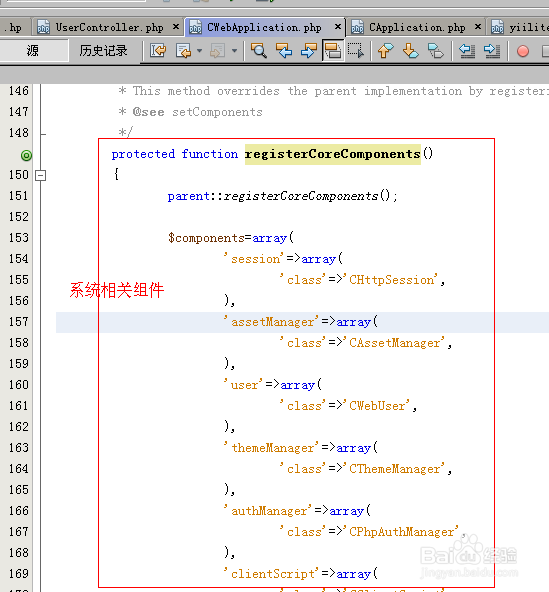Find previous occurrence arrow icon
The height and width of the screenshot is (592, 549).
(x=284, y=51)
